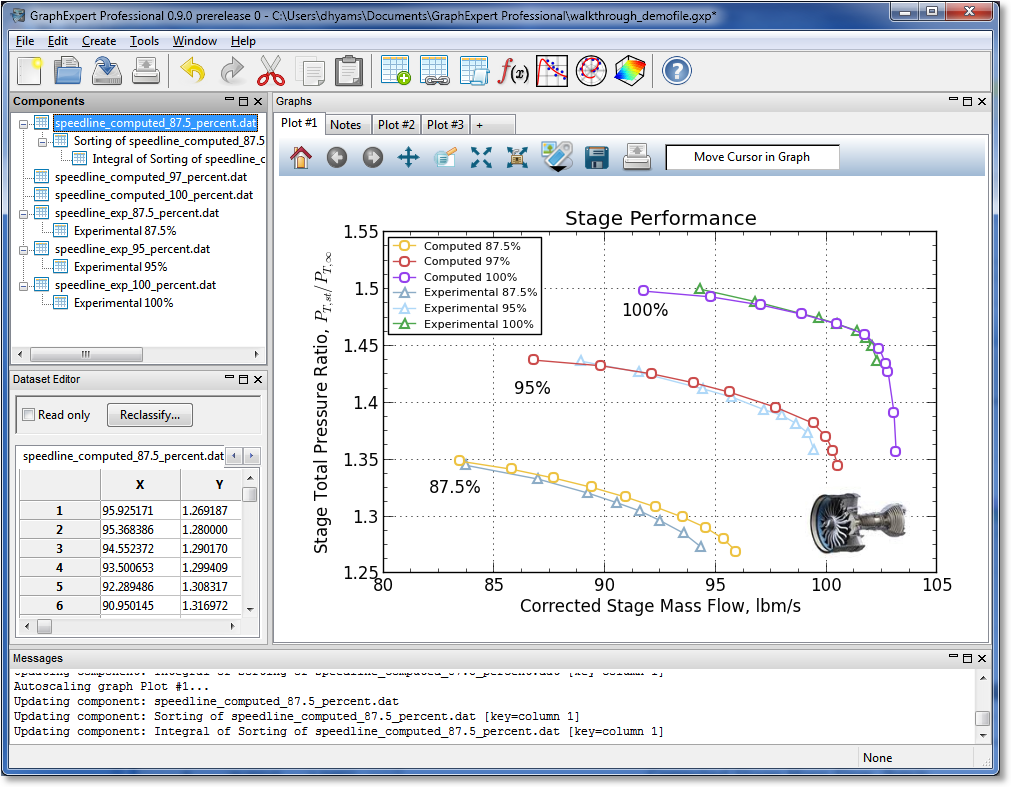Collapse the Sorting of speedline_computed node
This screenshot has height=787, width=1011.
(43, 141)
